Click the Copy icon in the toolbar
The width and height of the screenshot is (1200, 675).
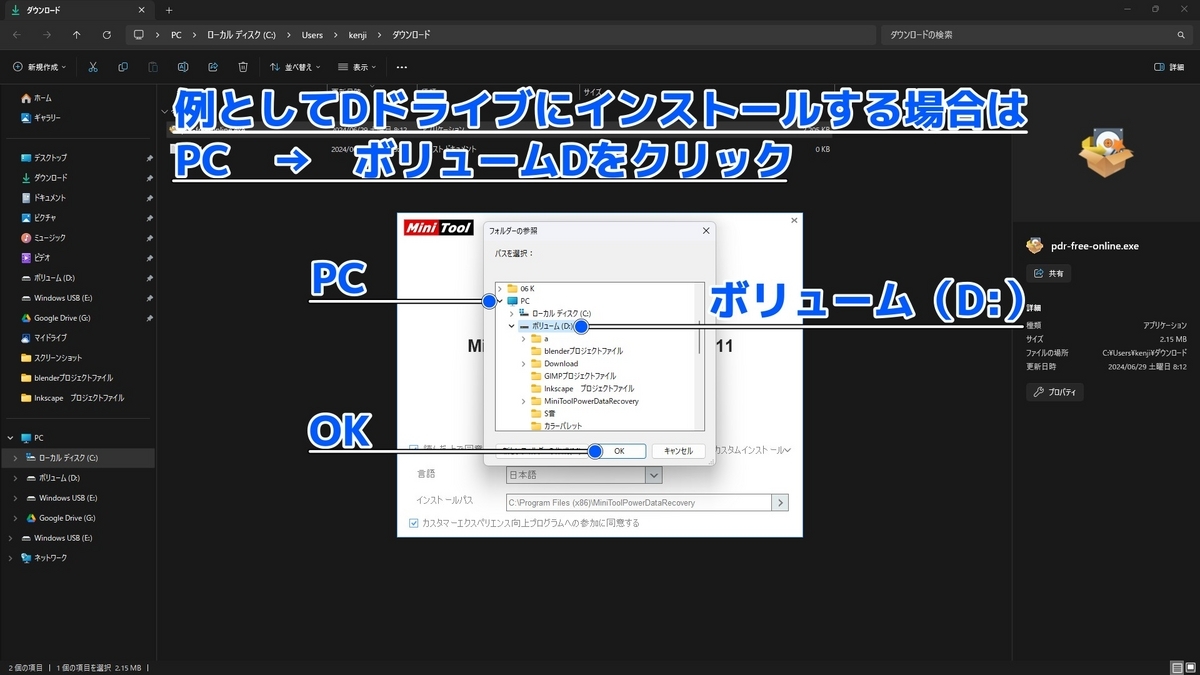point(122,67)
